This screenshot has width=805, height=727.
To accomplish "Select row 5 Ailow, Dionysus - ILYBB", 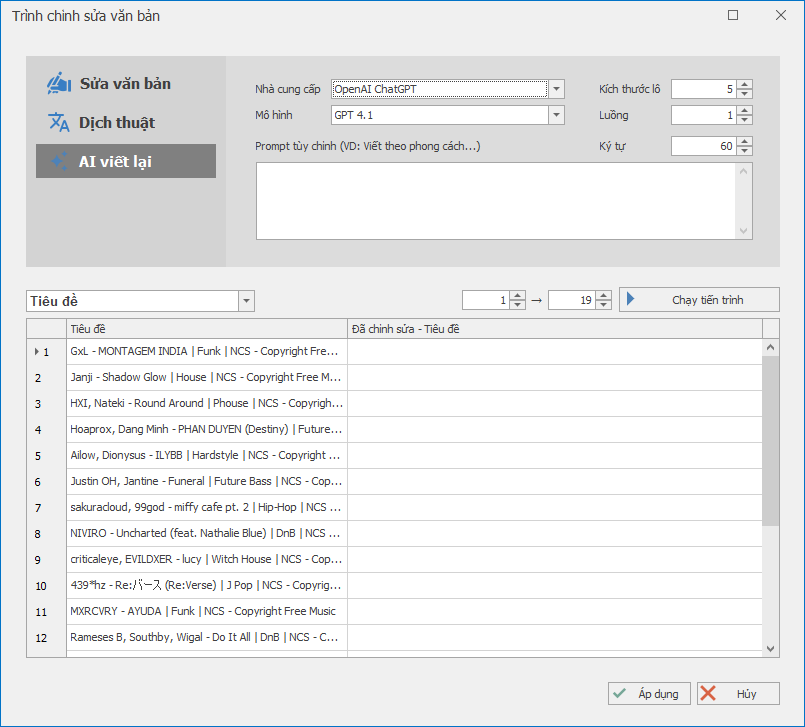I will (x=205, y=455).
